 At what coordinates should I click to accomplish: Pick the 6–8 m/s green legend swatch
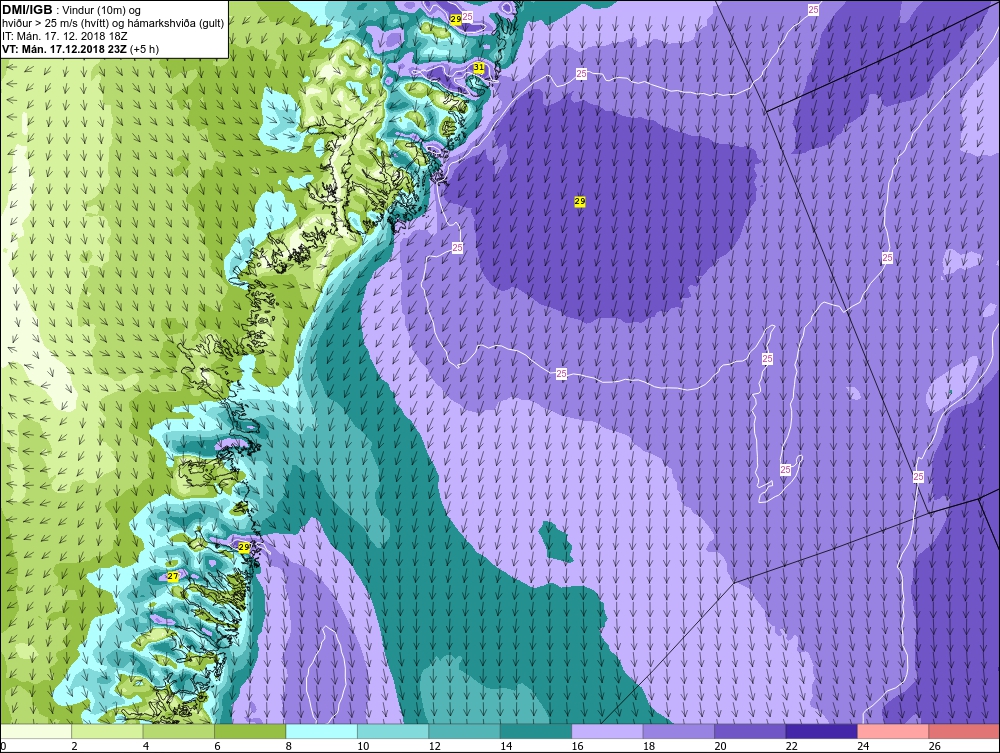(250, 731)
